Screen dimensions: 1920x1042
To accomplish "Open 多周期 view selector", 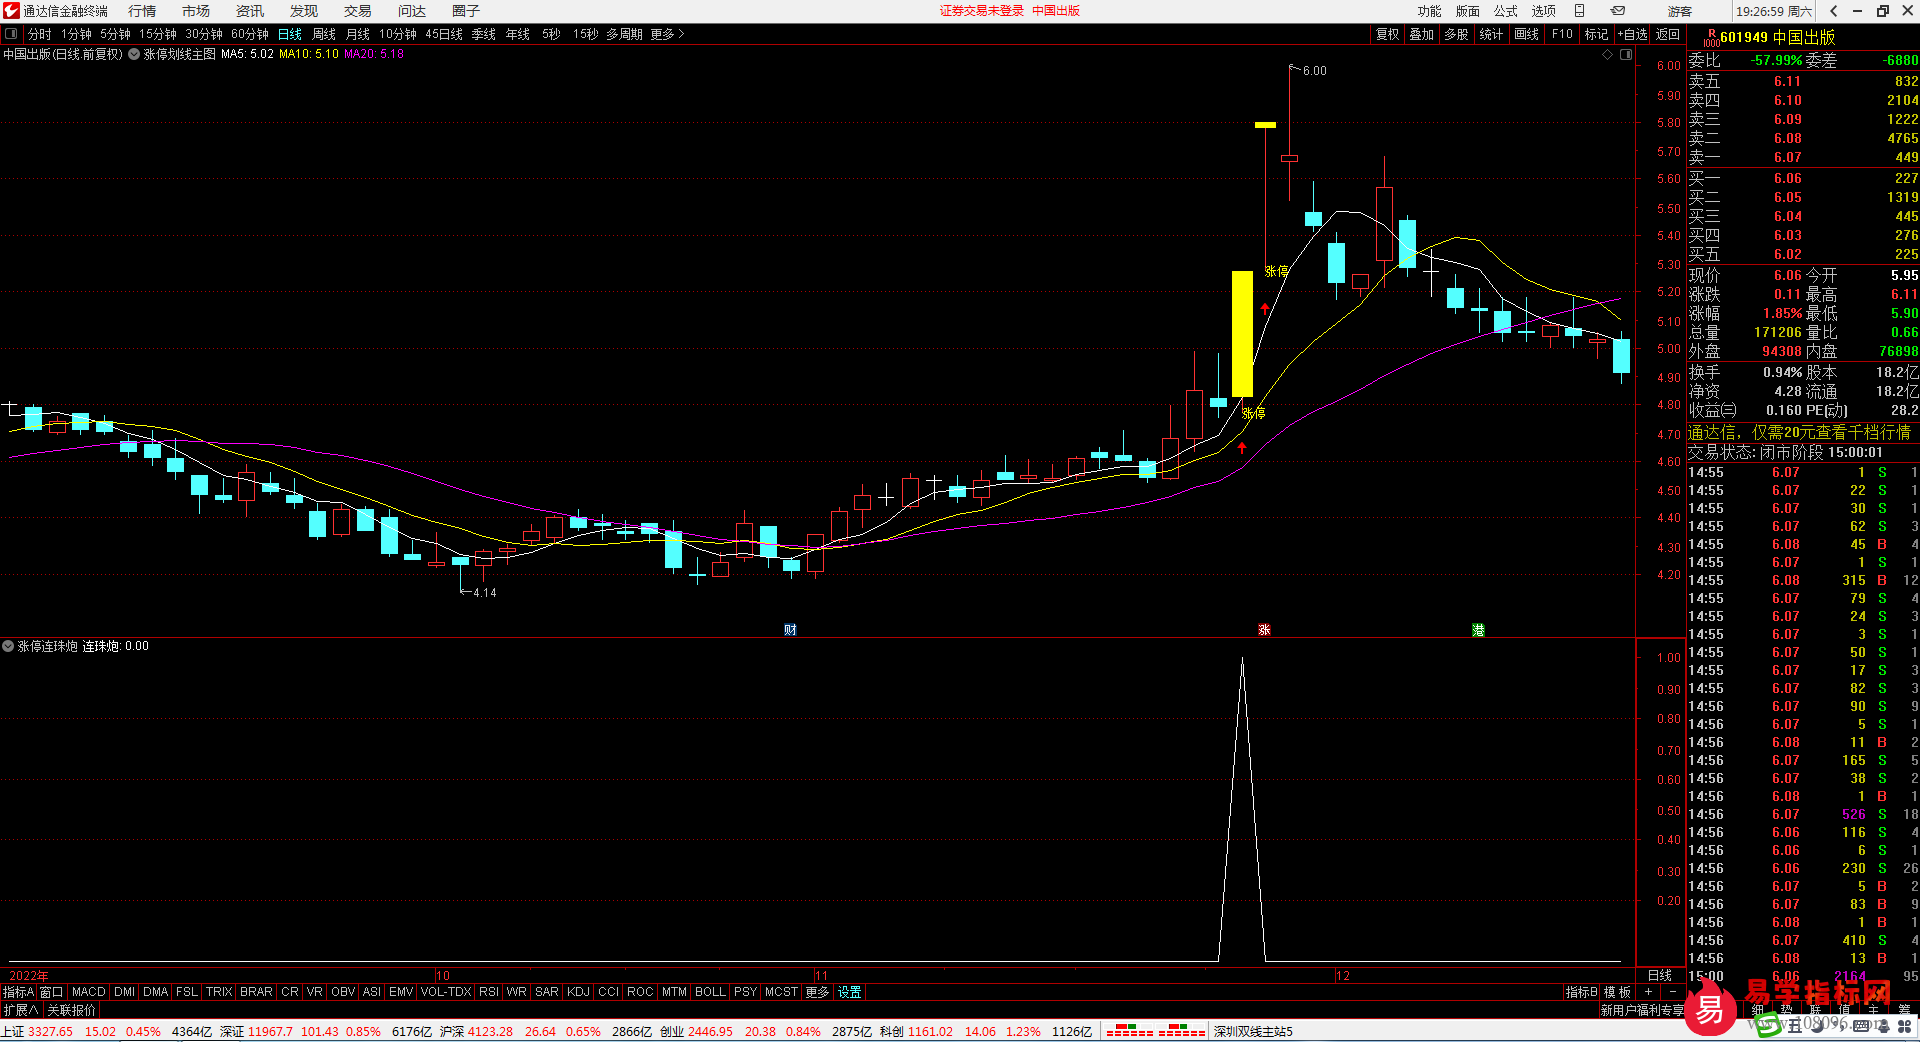I will [624, 34].
